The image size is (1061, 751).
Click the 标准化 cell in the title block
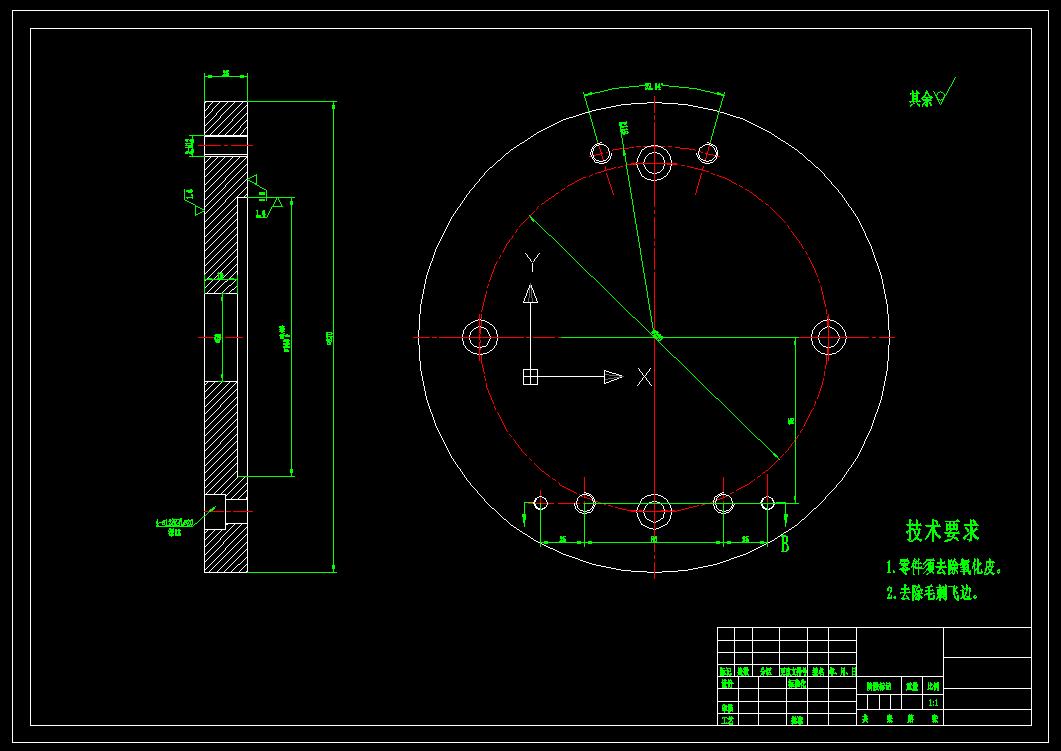796,684
